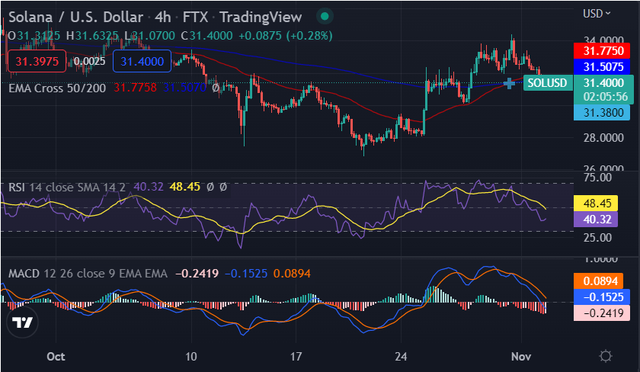Select the RSI 14 close SMA indicator label
Screen dimensions: 640x372
coord(67,187)
